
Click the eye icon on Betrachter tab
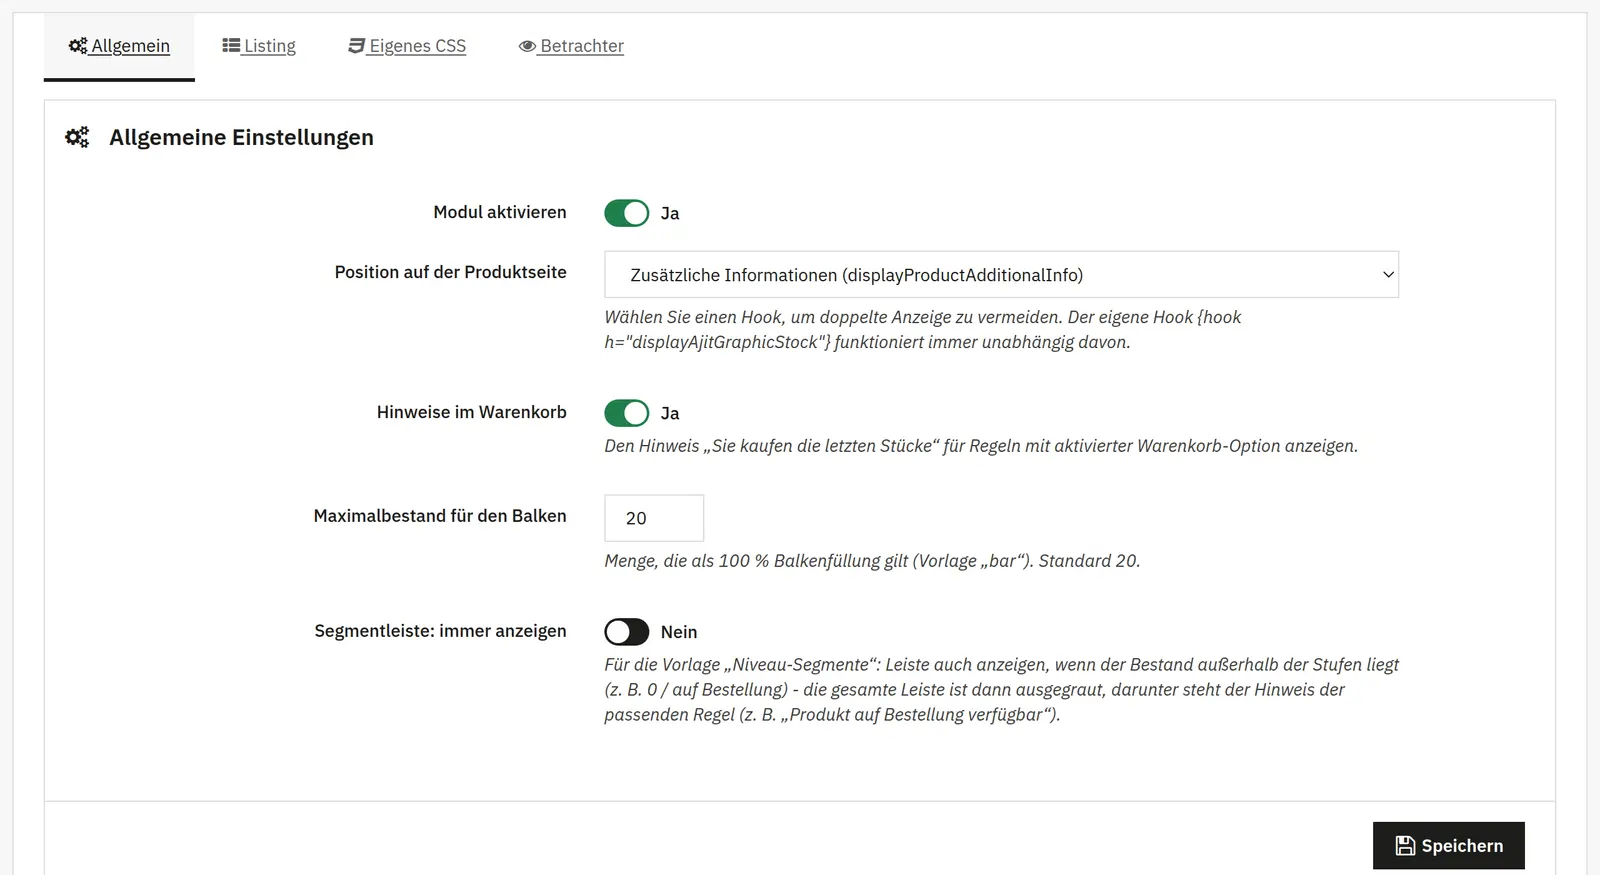[x=527, y=46]
